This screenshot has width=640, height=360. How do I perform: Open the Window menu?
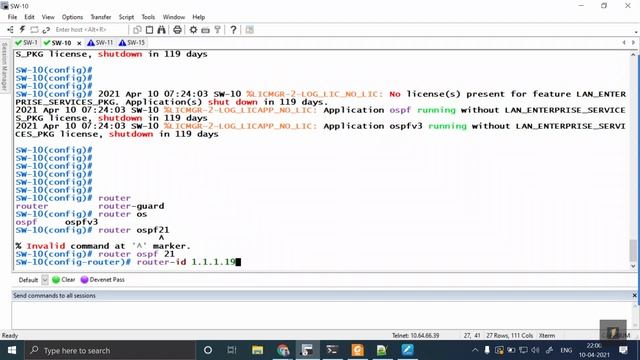coord(174,17)
